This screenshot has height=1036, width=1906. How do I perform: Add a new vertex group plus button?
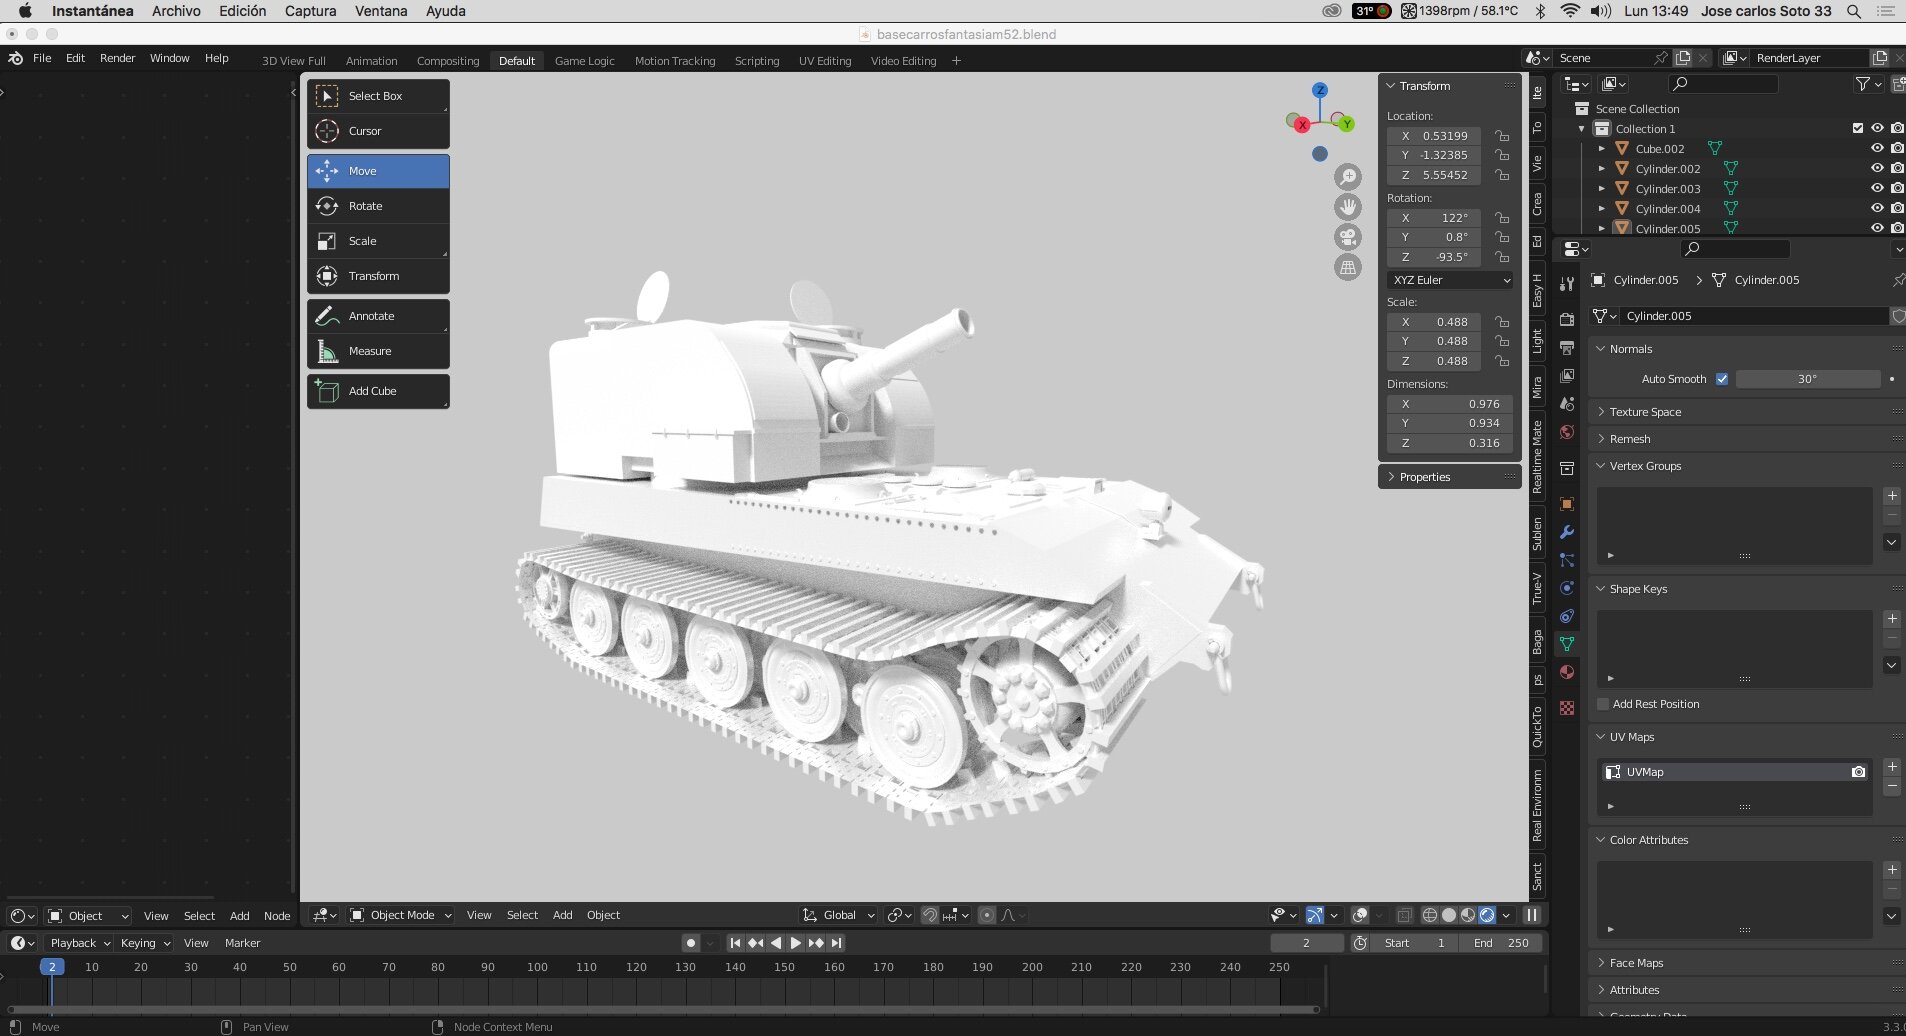click(1892, 496)
